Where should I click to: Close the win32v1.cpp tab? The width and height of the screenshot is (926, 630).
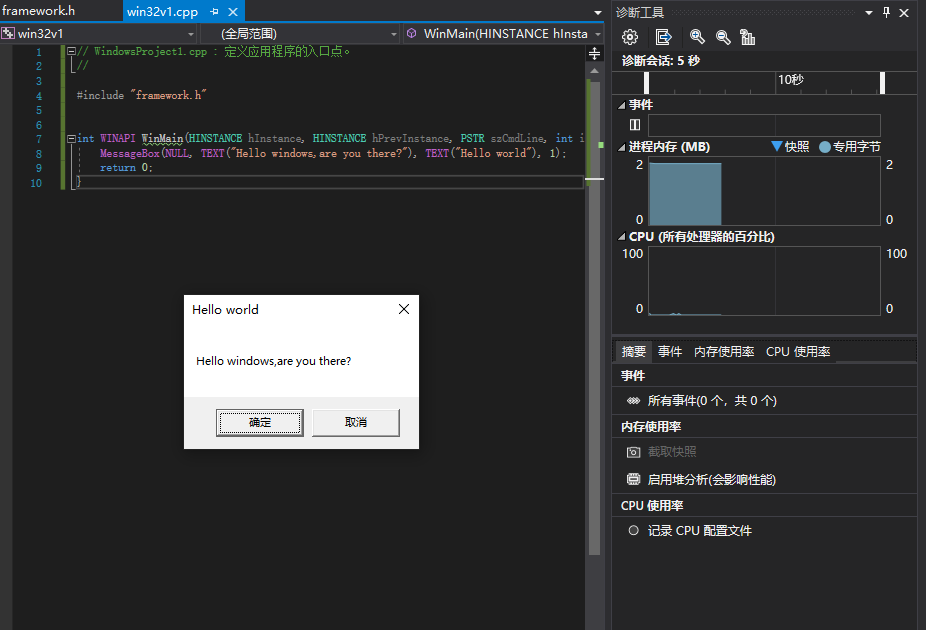click(233, 12)
